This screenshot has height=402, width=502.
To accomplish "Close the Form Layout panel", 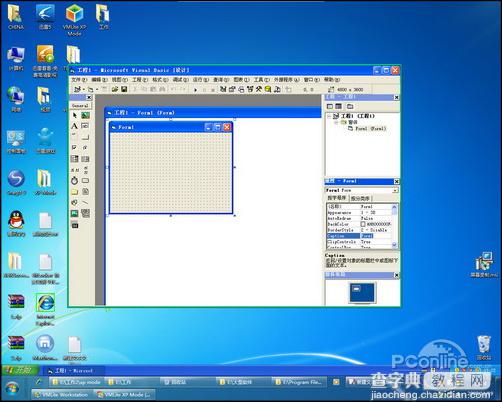I will (396, 275).
